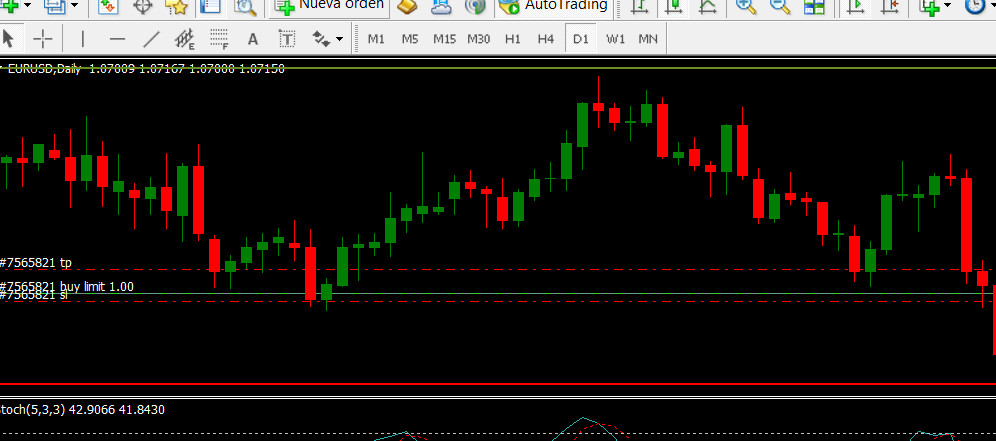Select the vertical line drawing tool

click(83, 39)
